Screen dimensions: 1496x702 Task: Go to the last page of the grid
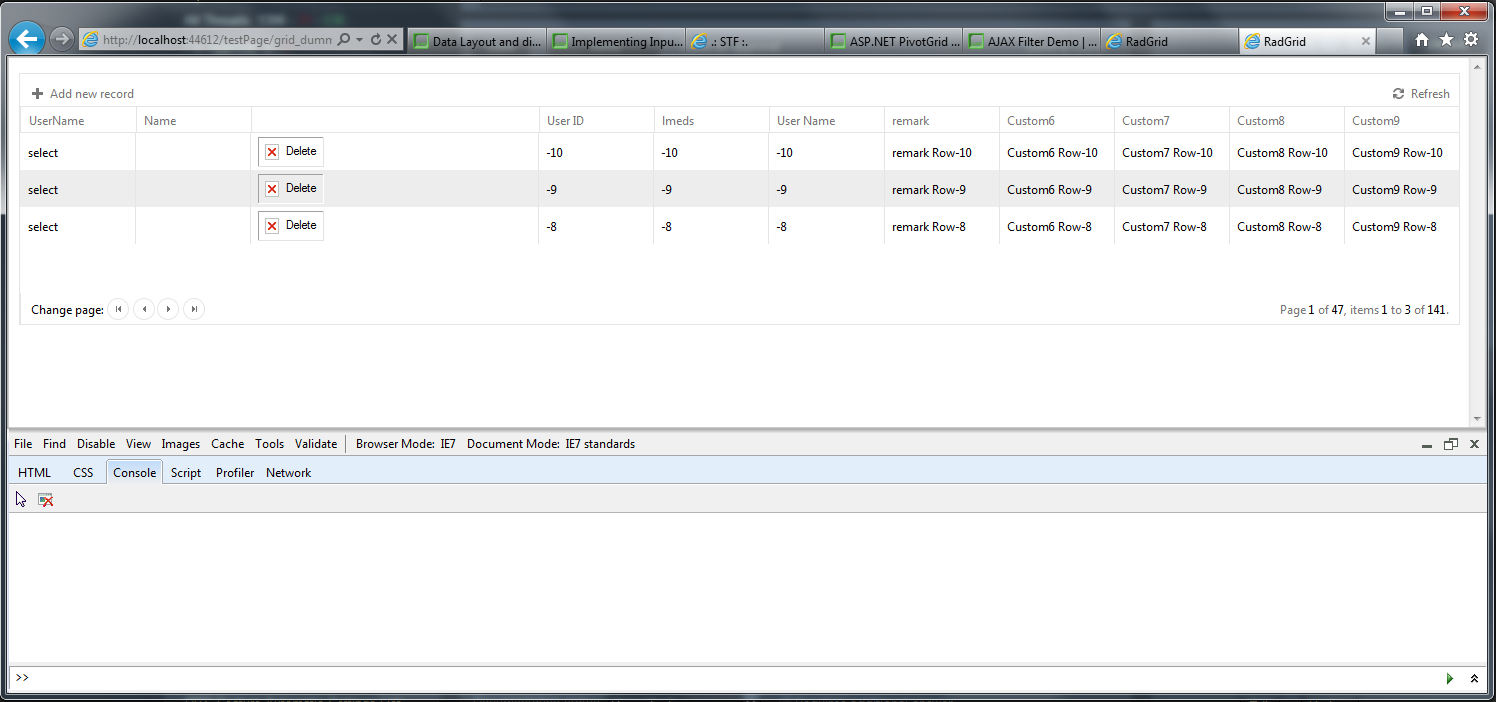tap(194, 309)
